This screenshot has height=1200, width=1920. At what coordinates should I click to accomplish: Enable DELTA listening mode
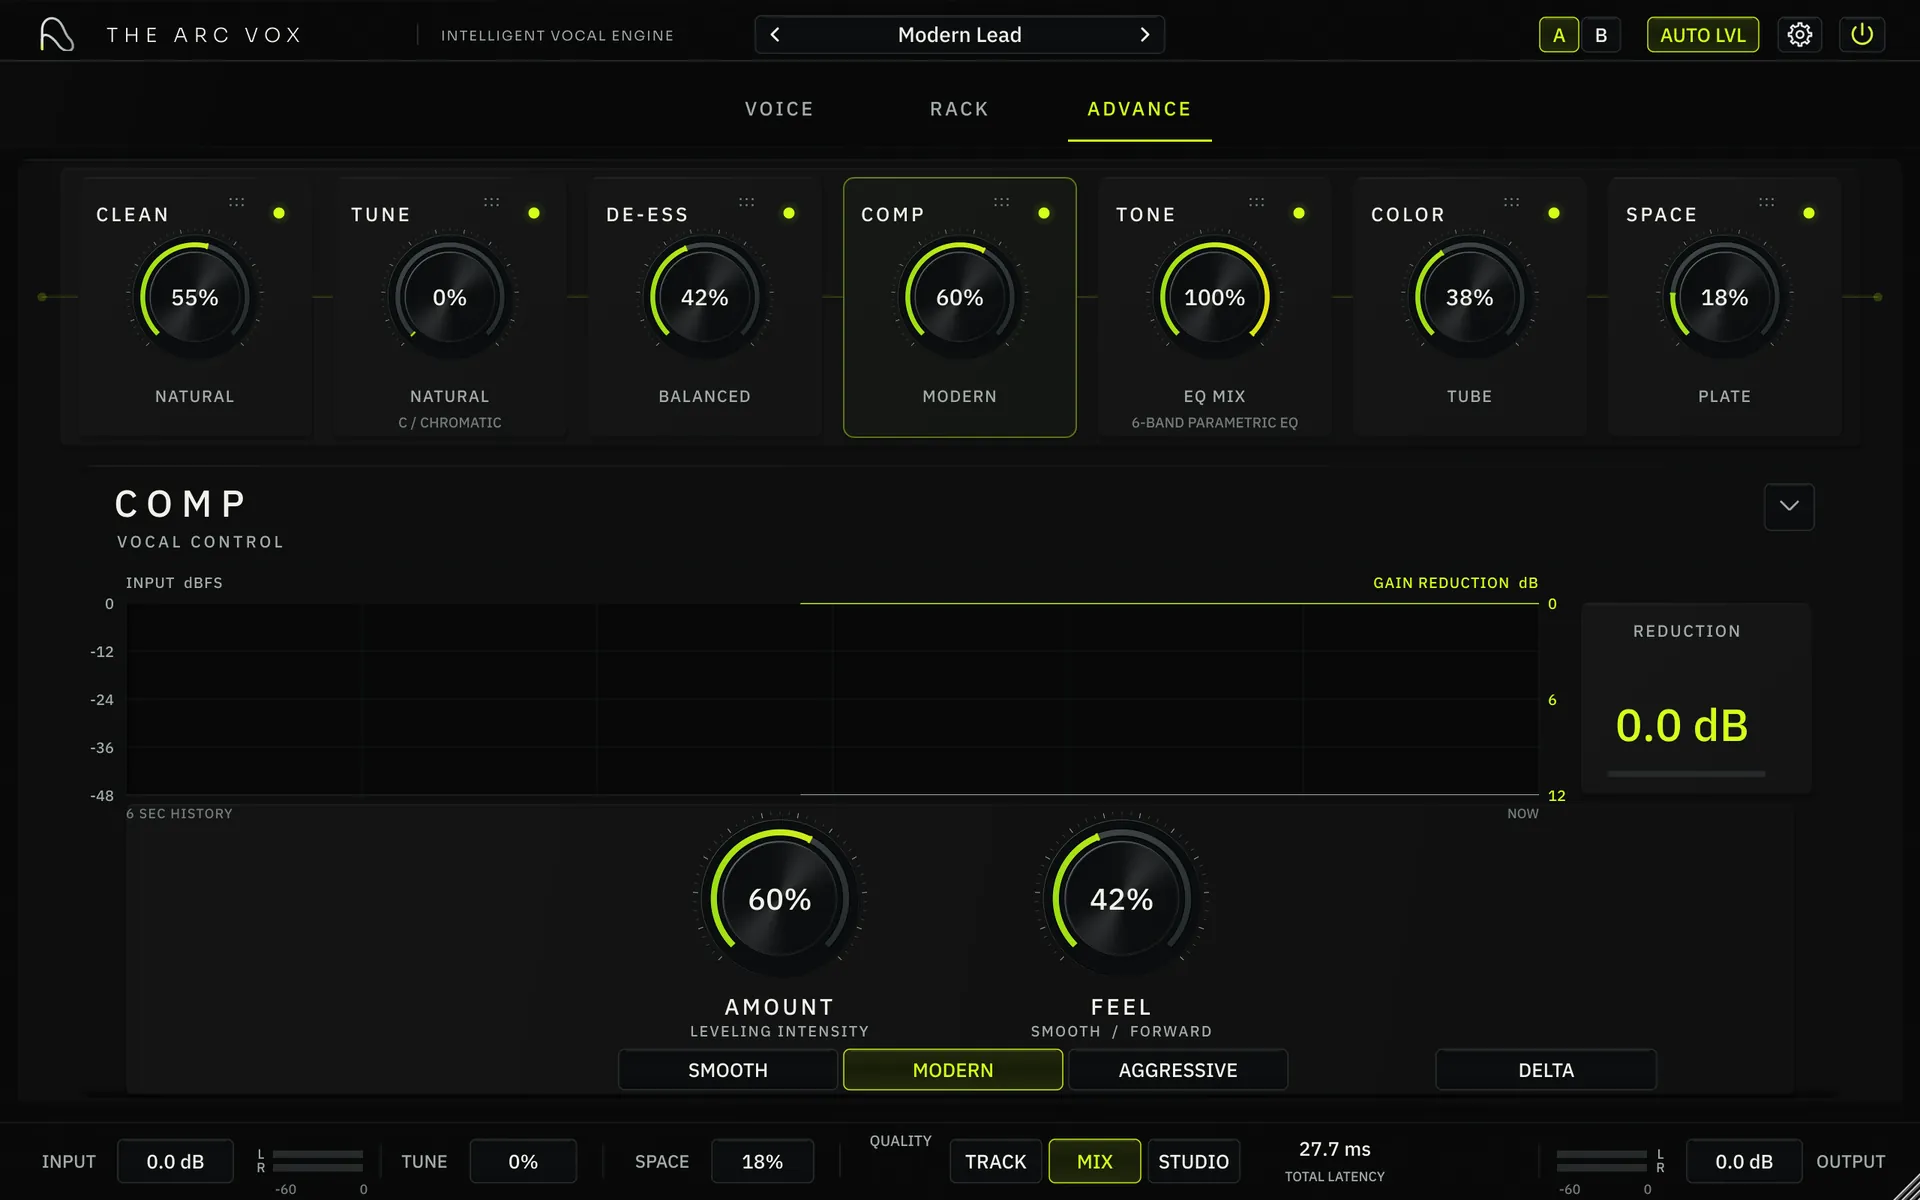tap(1546, 1070)
